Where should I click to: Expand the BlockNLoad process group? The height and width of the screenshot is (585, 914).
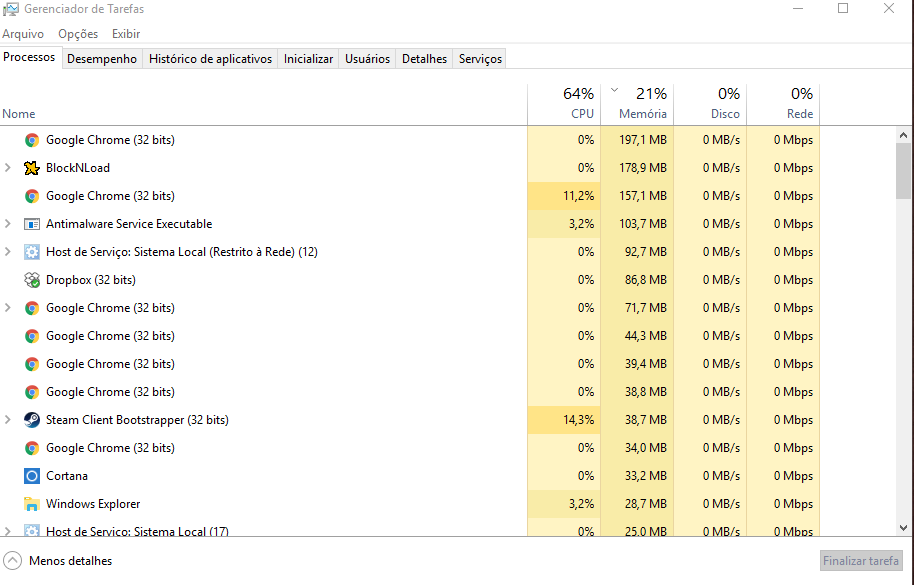(8, 168)
